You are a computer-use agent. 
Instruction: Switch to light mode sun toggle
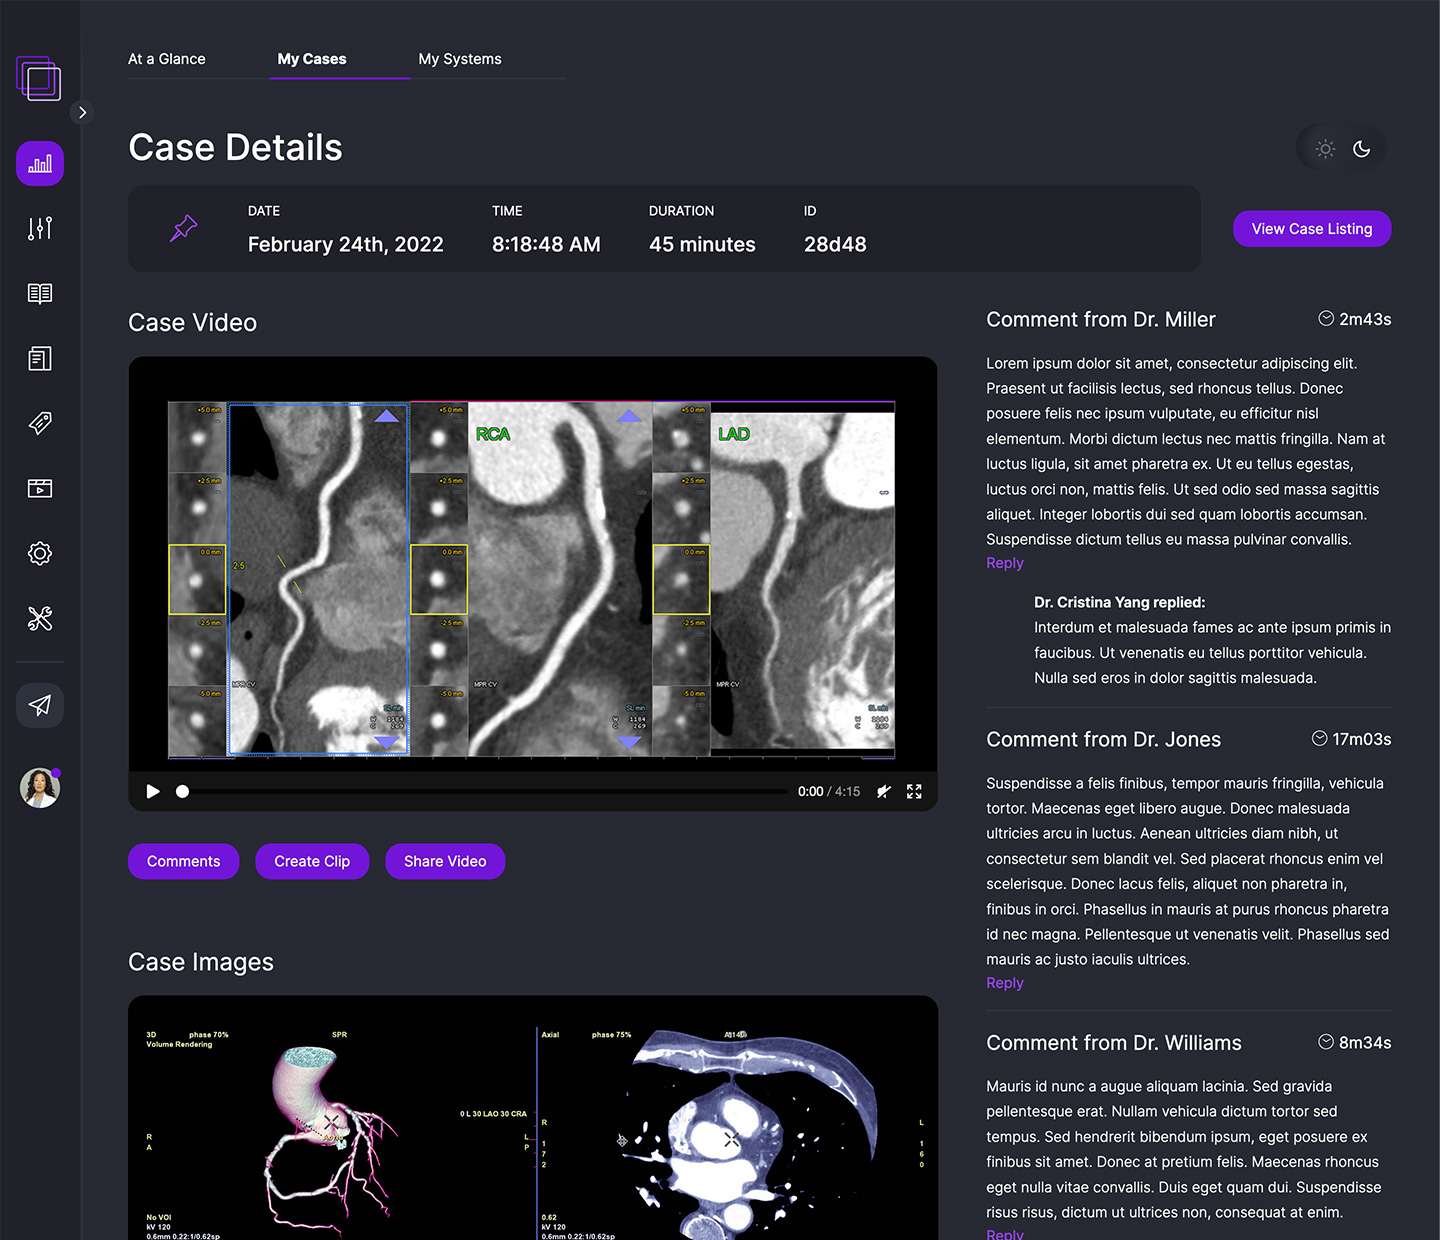pos(1325,149)
